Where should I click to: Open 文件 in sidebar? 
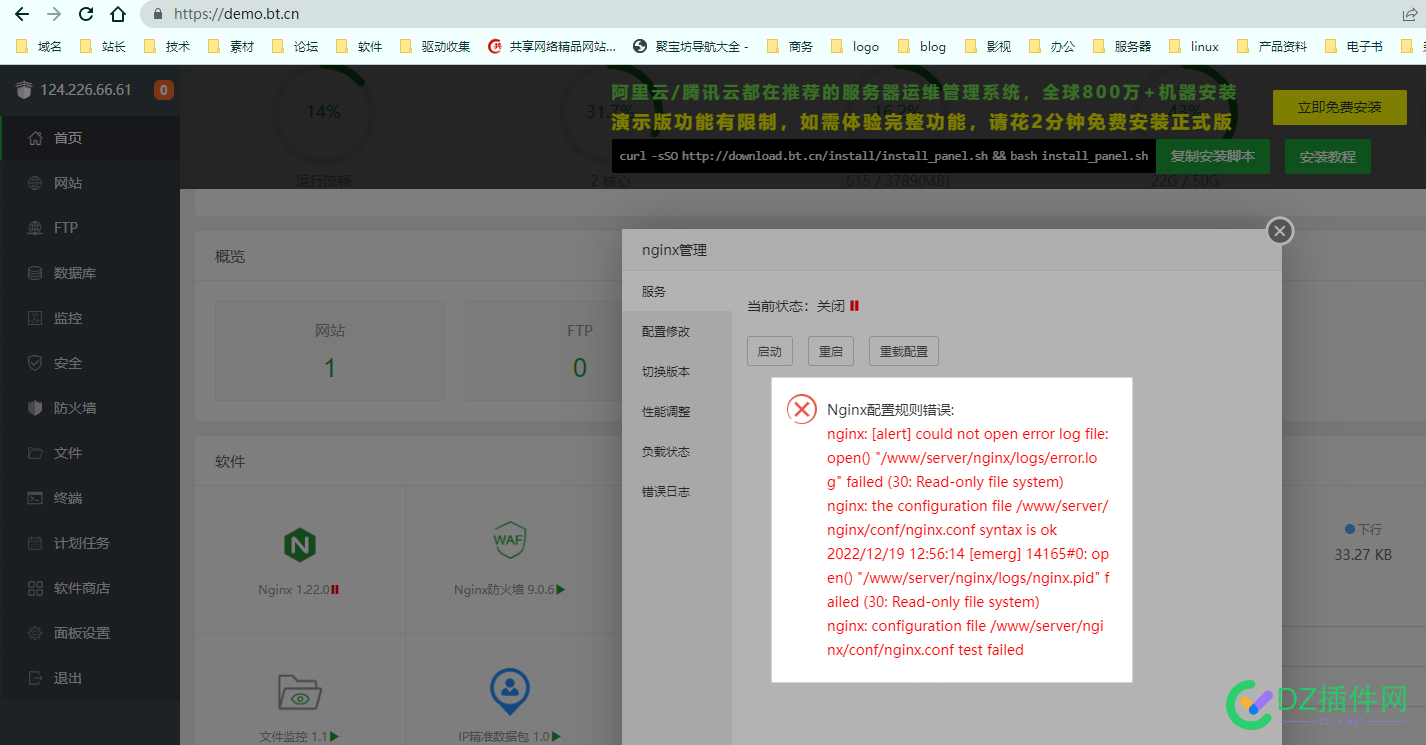point(90,453)
